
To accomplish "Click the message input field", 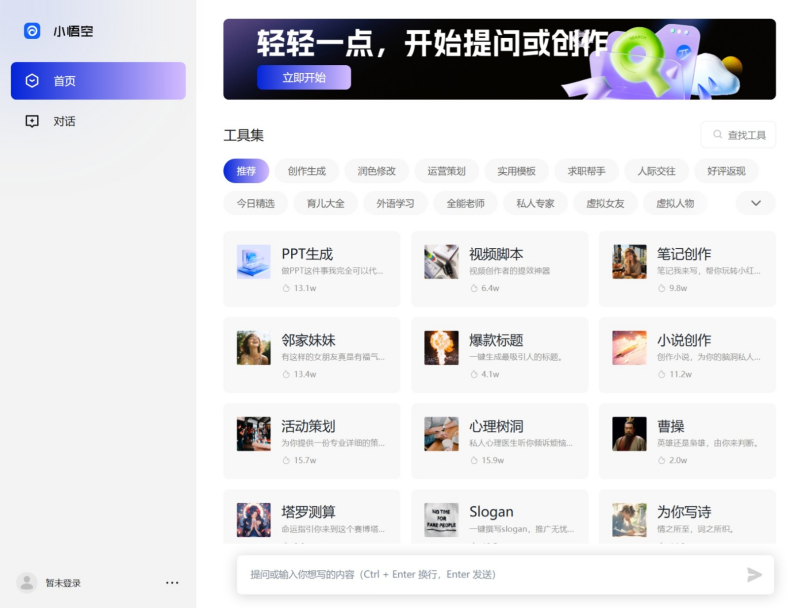I will pyautogui.click(x=490, y=574).
